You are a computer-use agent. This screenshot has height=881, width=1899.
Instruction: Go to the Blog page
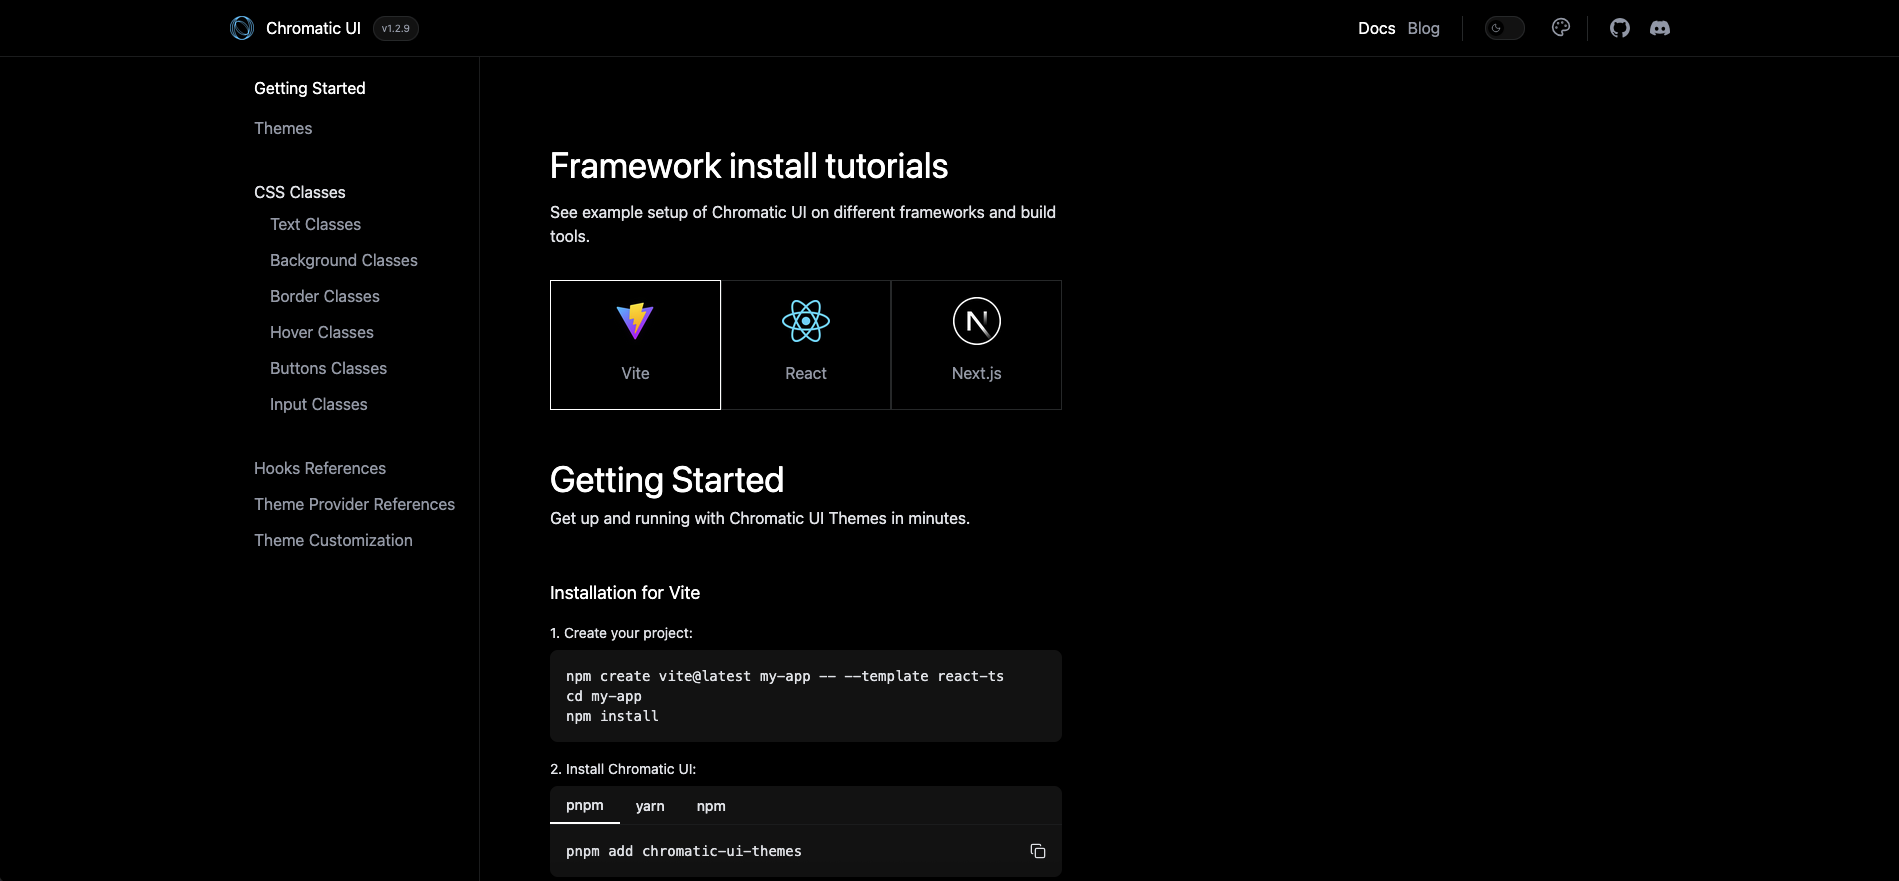pos(1423,28)
